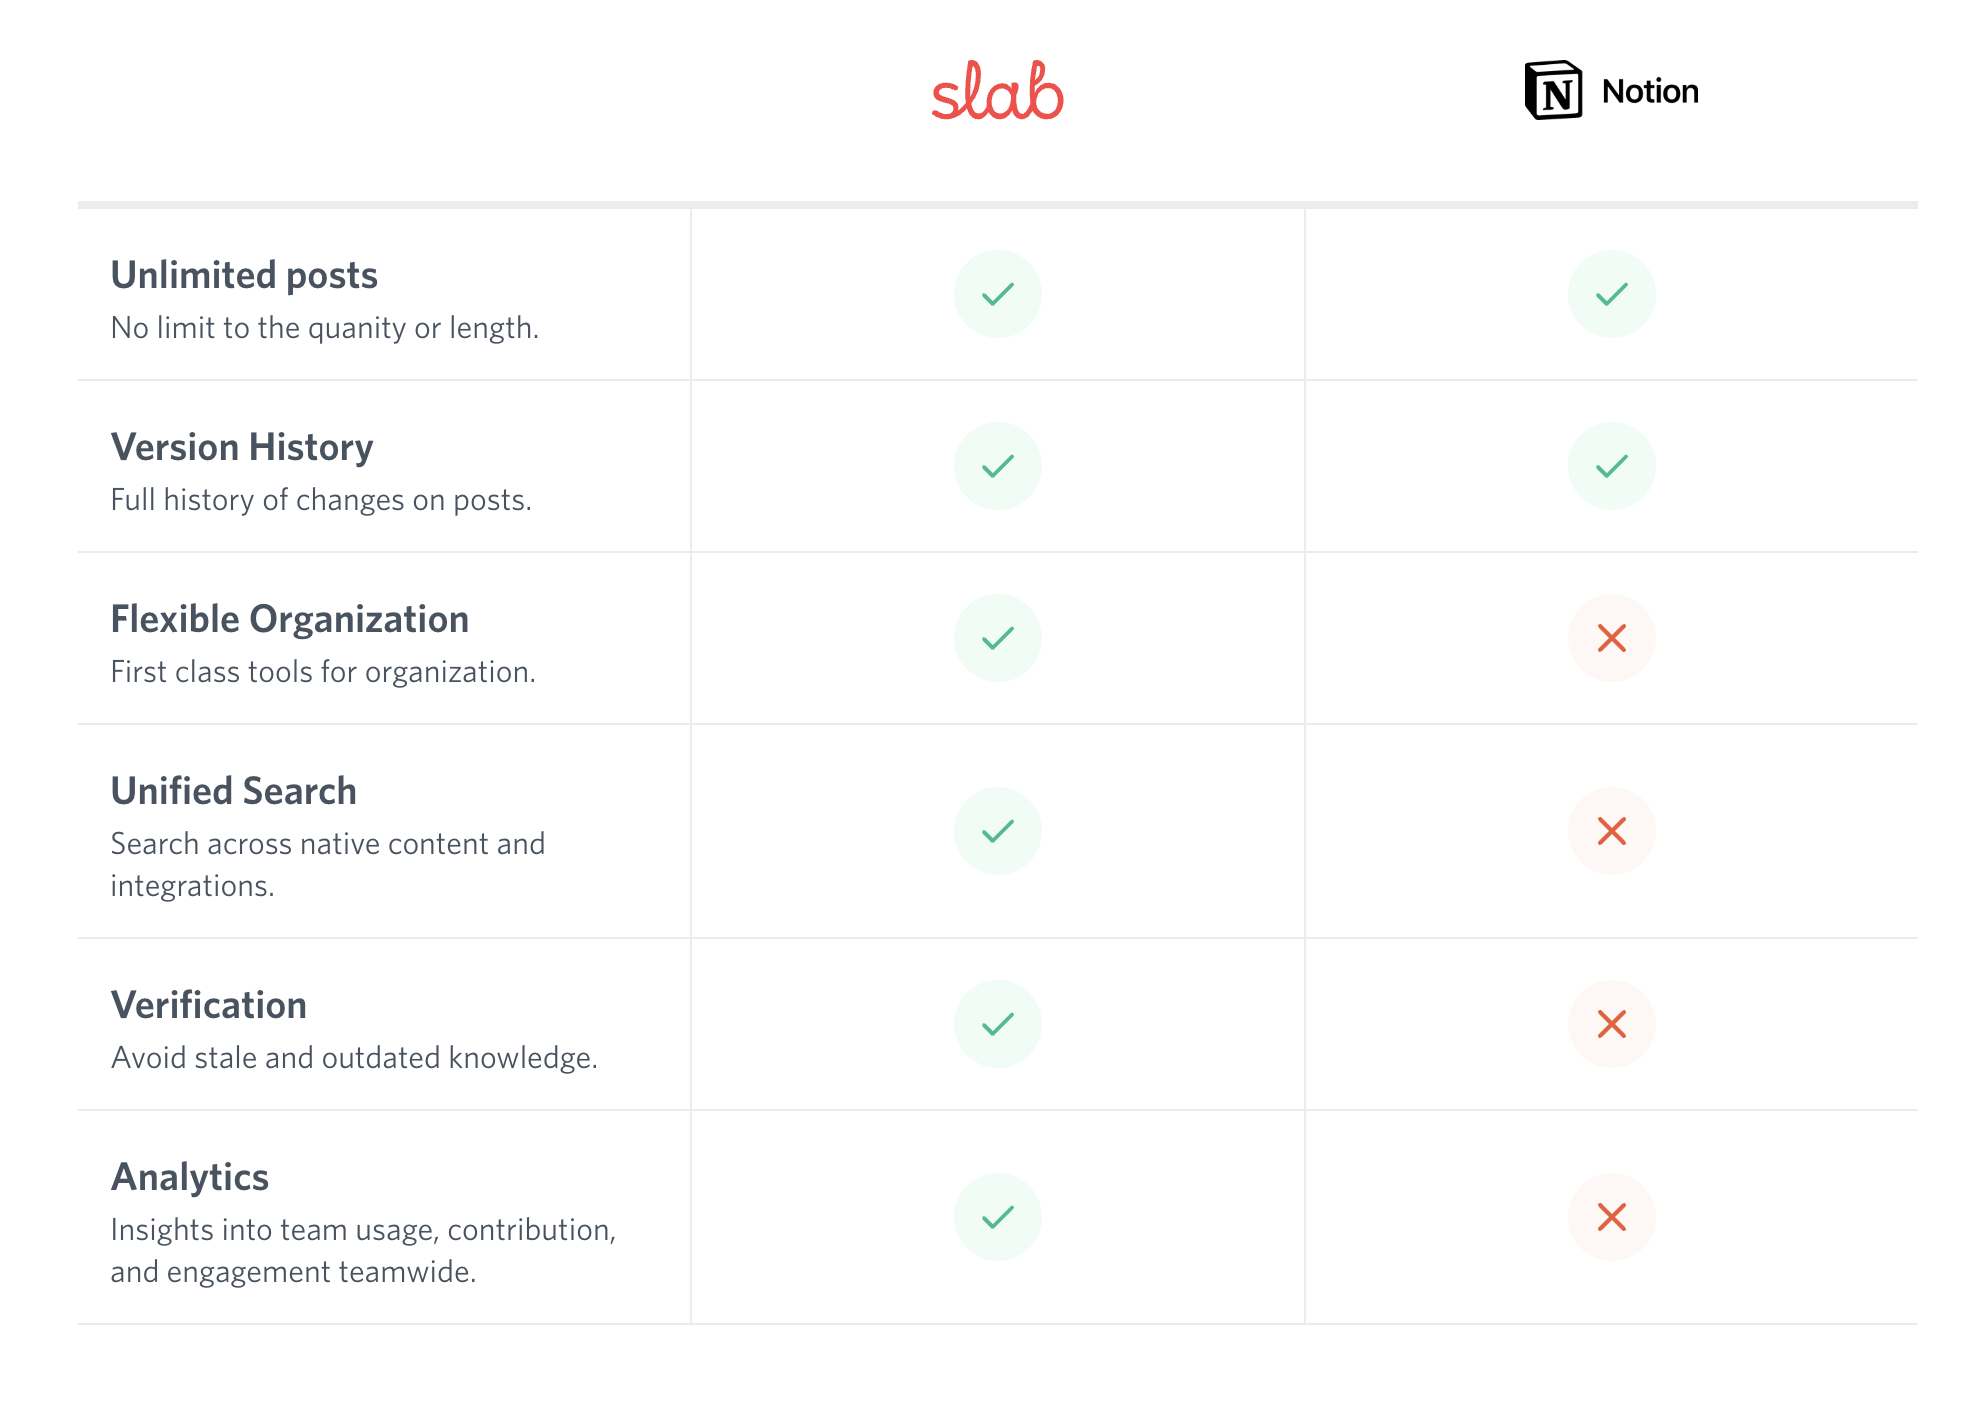Click Slab's checkmark for Flexible Organization
The height and width of the screenshot is (1408, 1980).
pos(997,638)
